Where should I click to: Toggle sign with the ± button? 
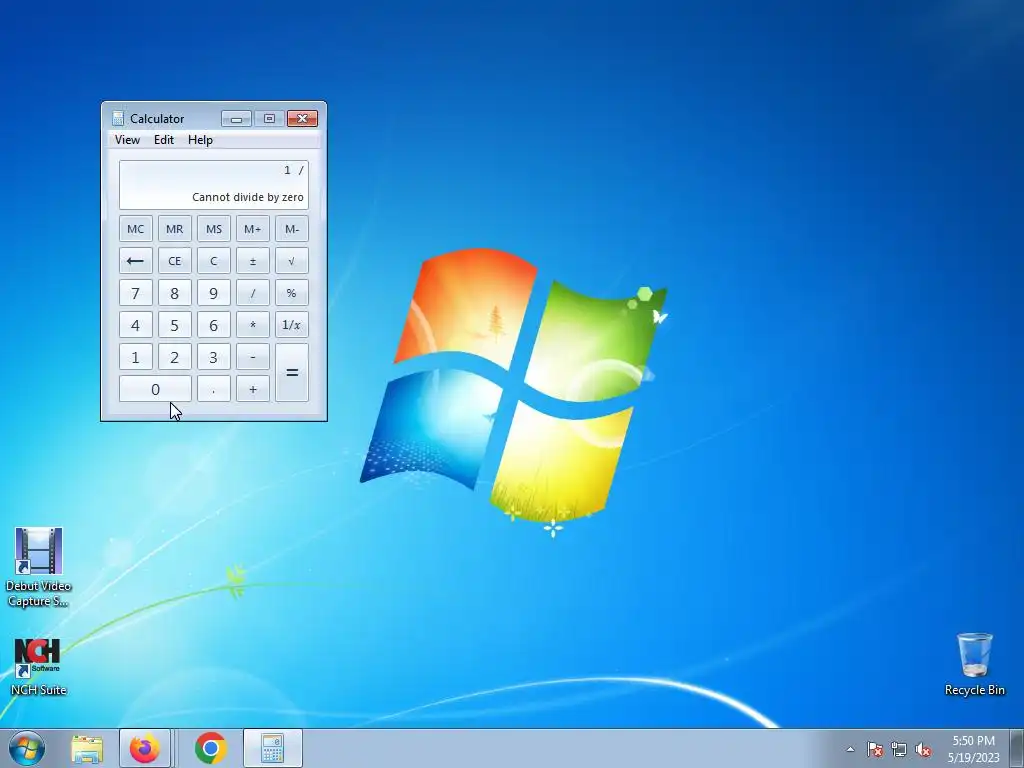pos(253,261)
